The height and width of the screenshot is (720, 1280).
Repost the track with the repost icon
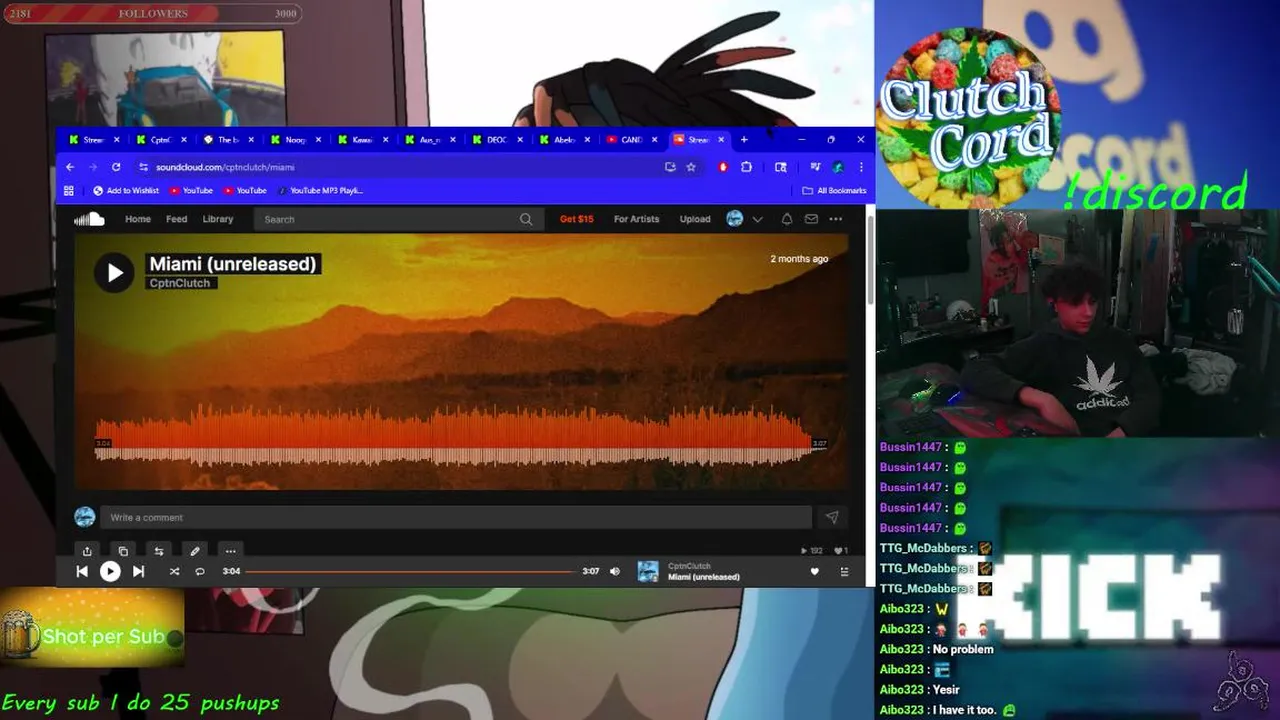(x=158, y=551)
